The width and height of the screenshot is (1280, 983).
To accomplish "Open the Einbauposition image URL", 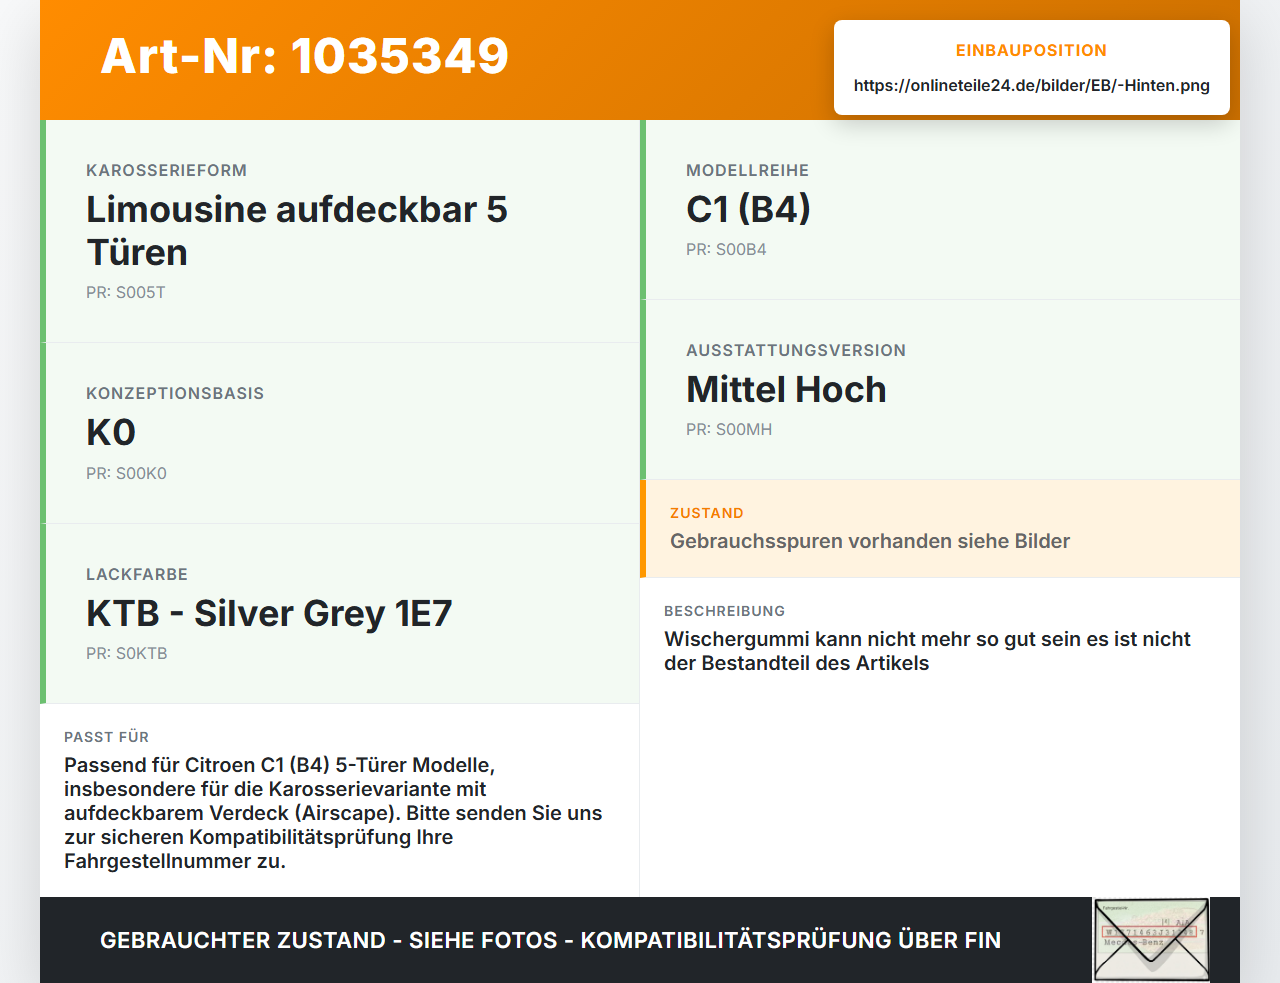I will pyautogui.click(x=1031, y=85).
